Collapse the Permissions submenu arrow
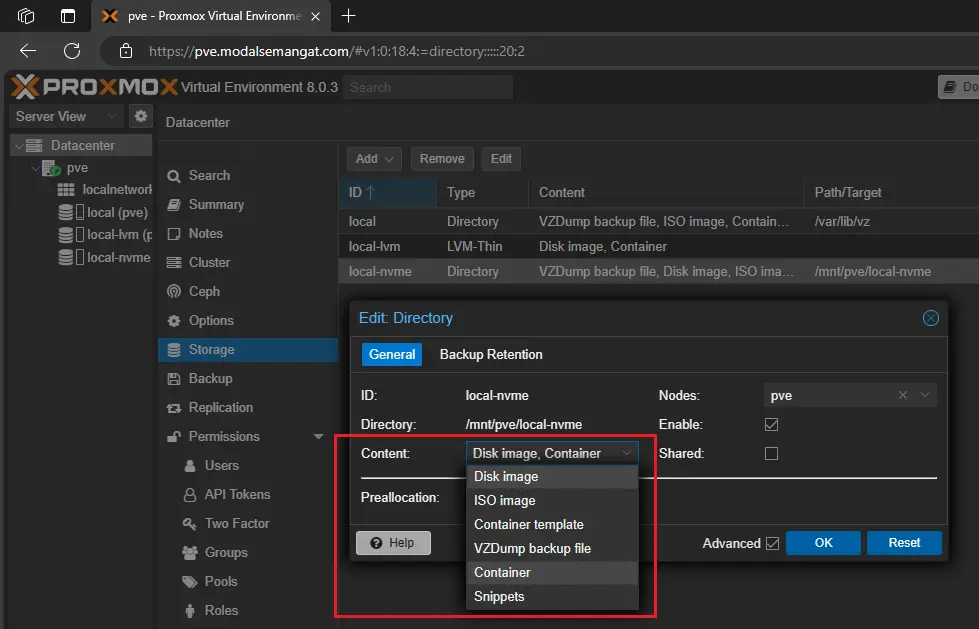 pos(318,437)
